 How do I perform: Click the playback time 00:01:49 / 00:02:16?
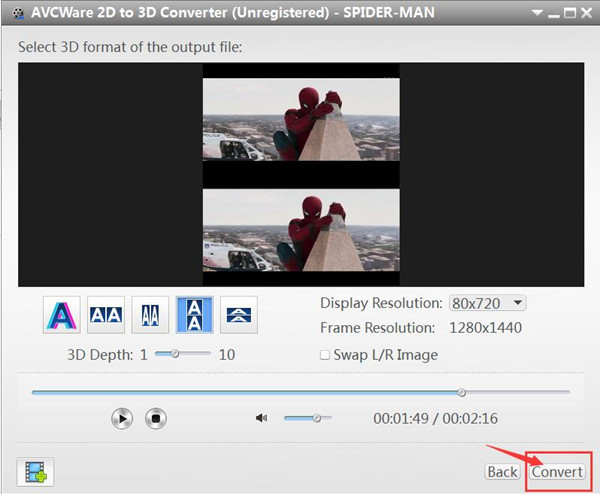(x=435, y=418)
